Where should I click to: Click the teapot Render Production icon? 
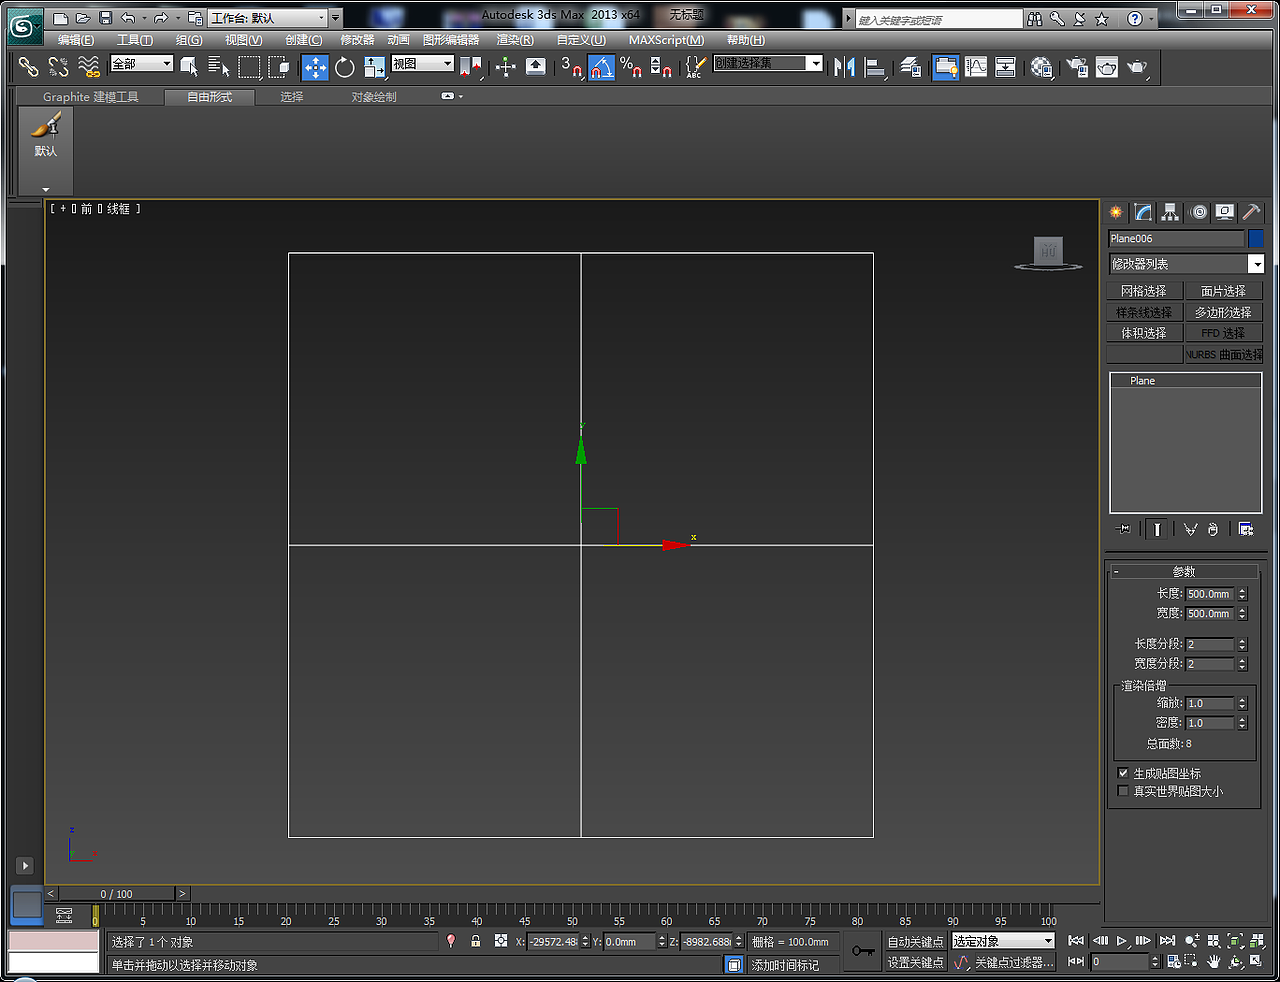(x=1137, y=67)
